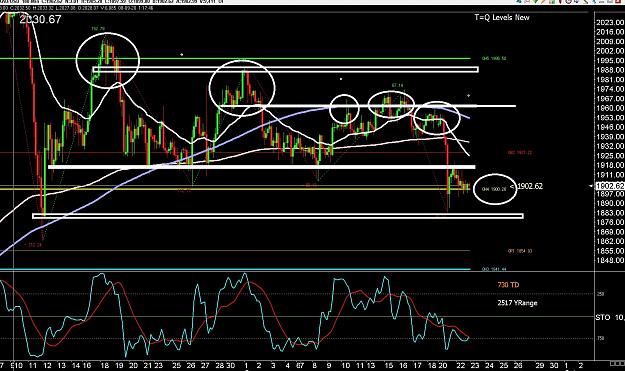Click date 29 on time axis
625x371 pixels.
(539, 365)
